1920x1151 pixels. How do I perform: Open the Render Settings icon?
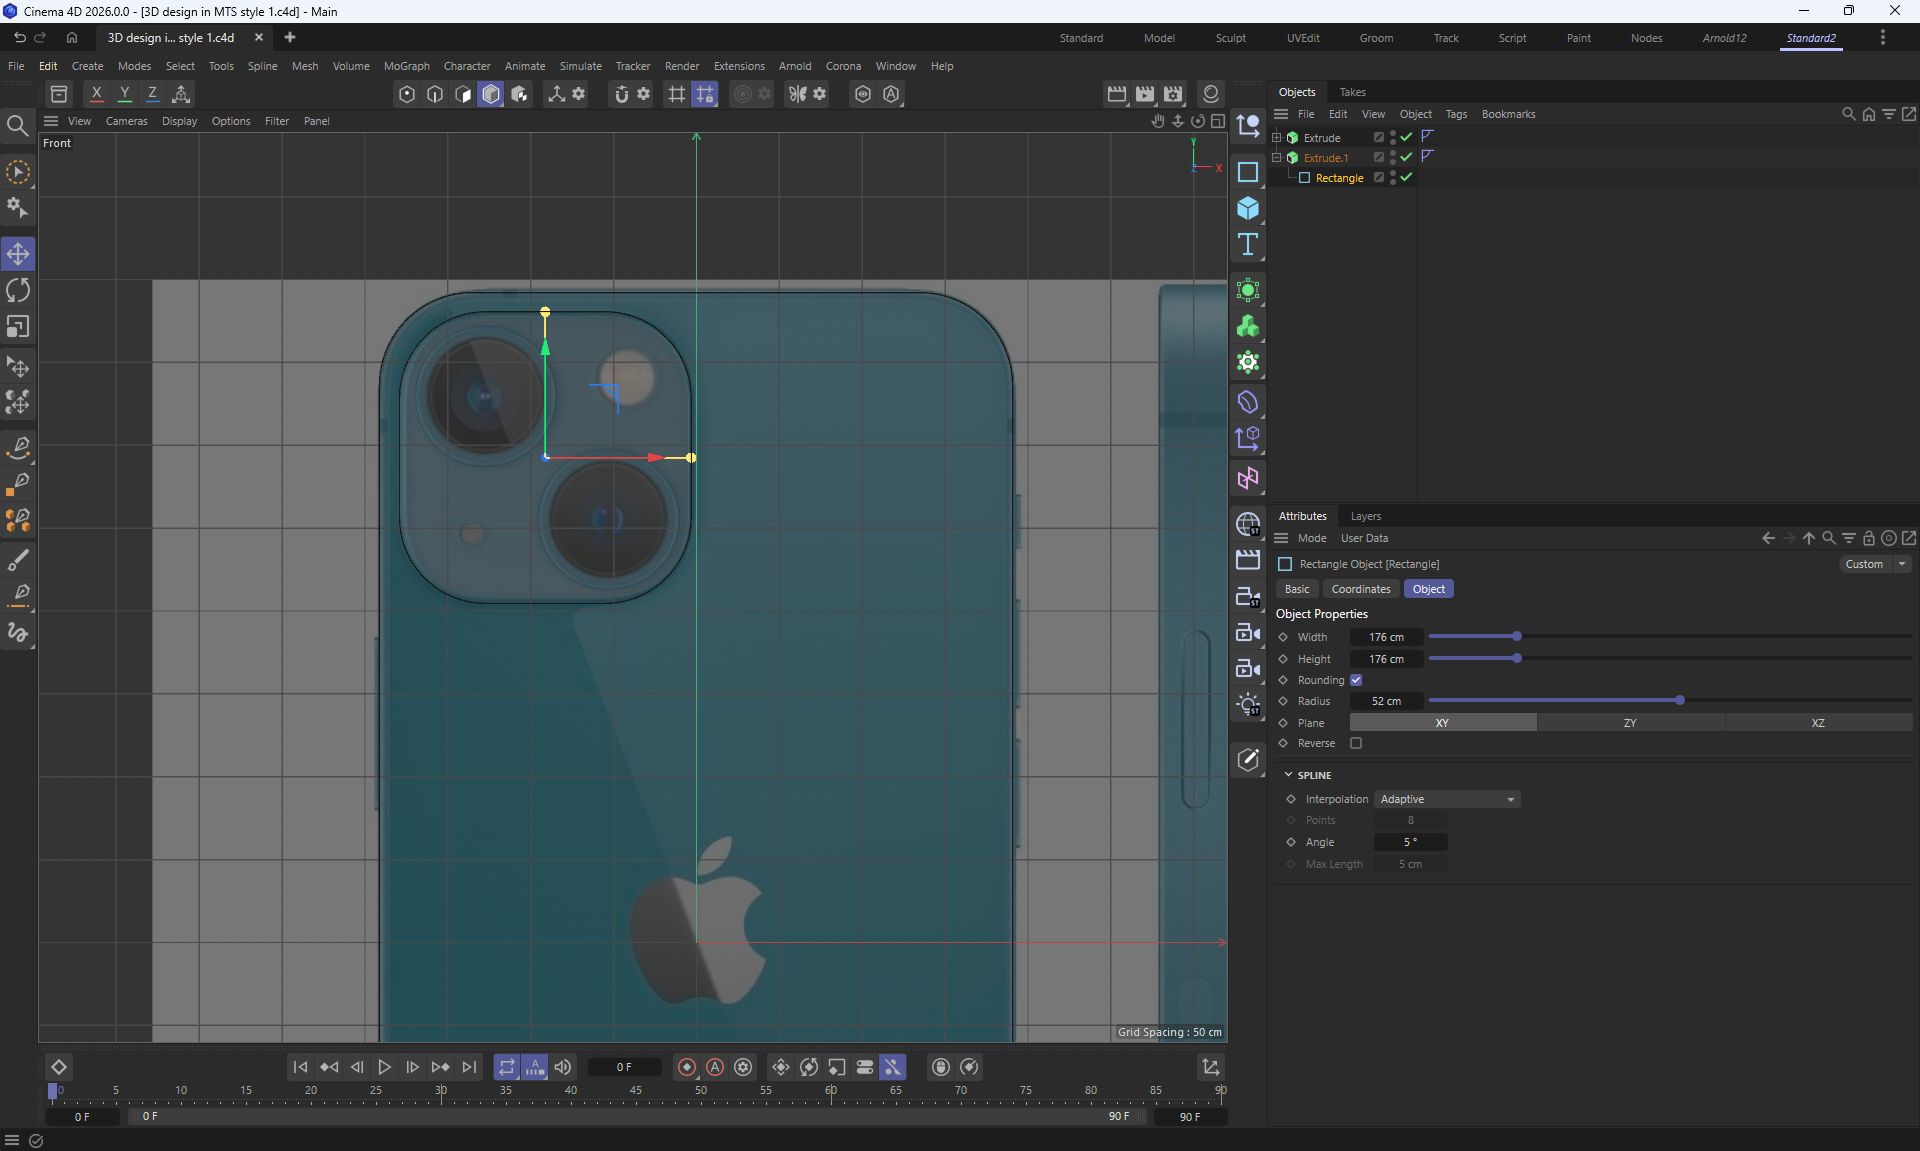click(1173, 94)
